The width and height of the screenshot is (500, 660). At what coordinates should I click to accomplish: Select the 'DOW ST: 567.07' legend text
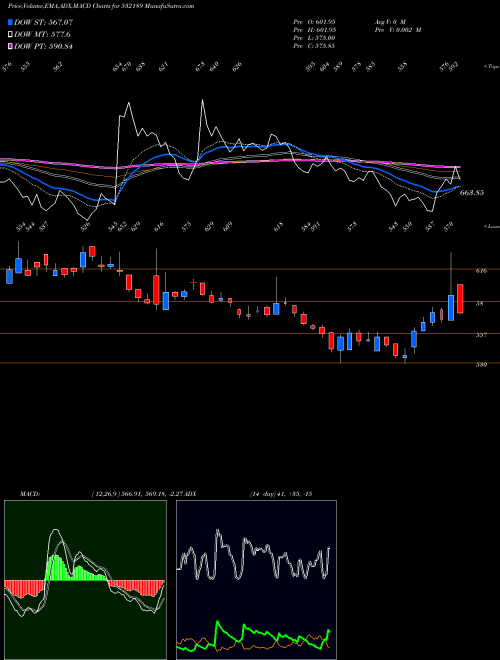coord(43,22)
